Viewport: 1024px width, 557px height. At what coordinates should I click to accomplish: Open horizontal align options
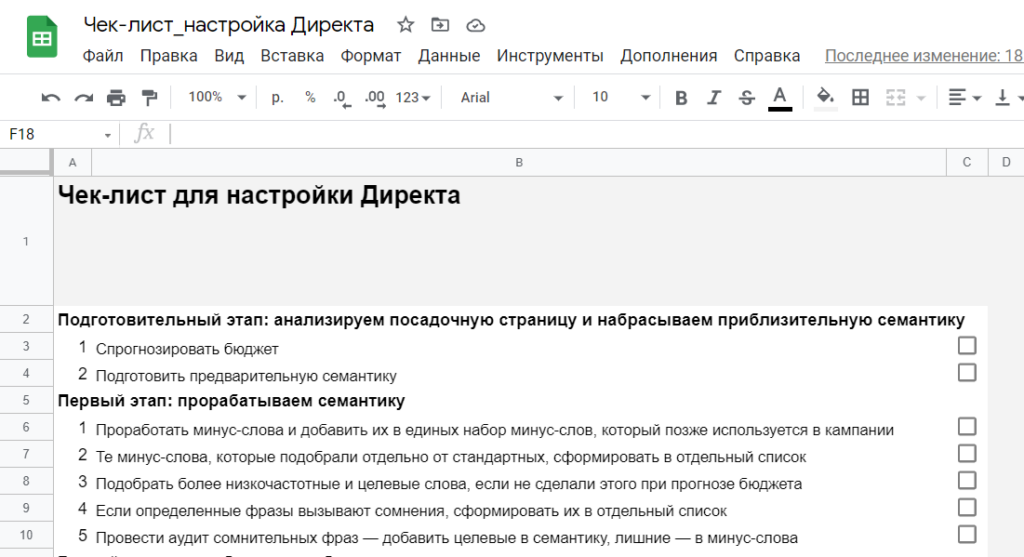(x=964, y=98)
